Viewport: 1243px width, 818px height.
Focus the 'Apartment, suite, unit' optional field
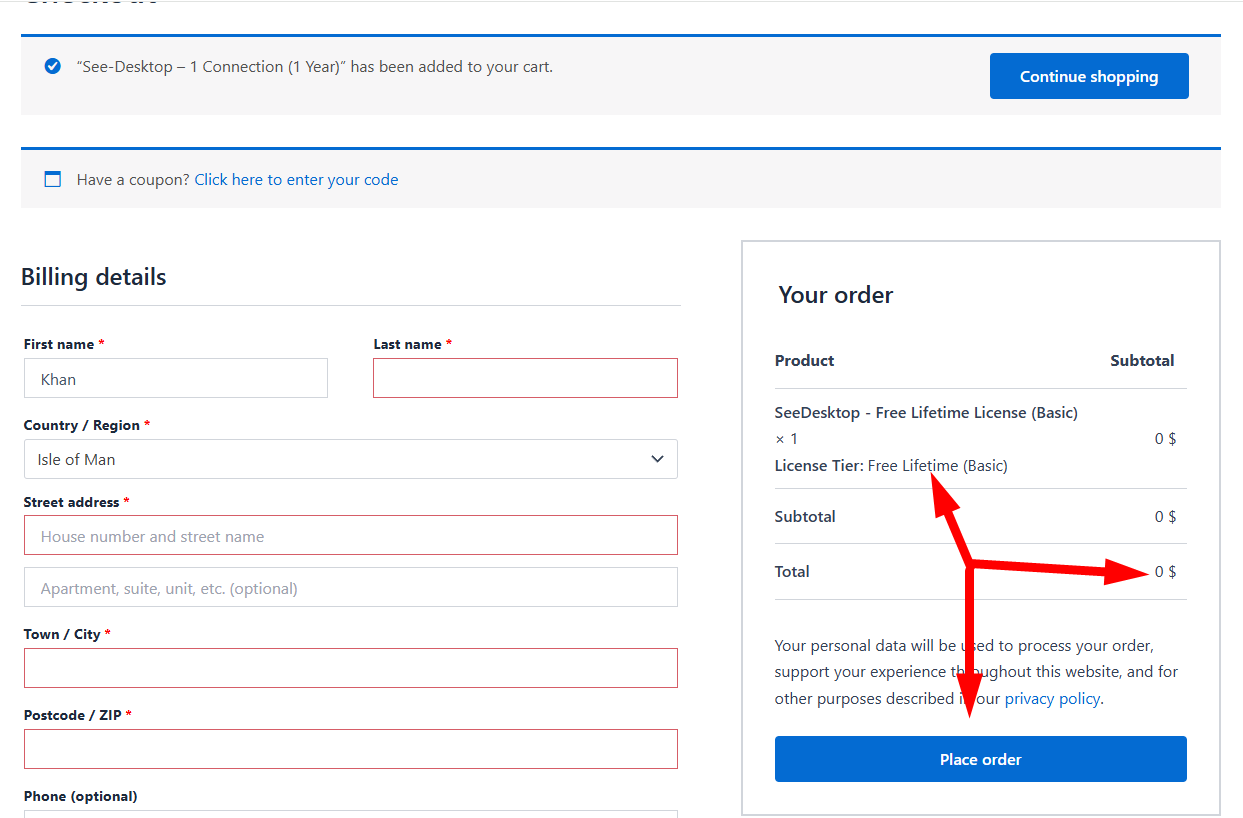(351, 587)
